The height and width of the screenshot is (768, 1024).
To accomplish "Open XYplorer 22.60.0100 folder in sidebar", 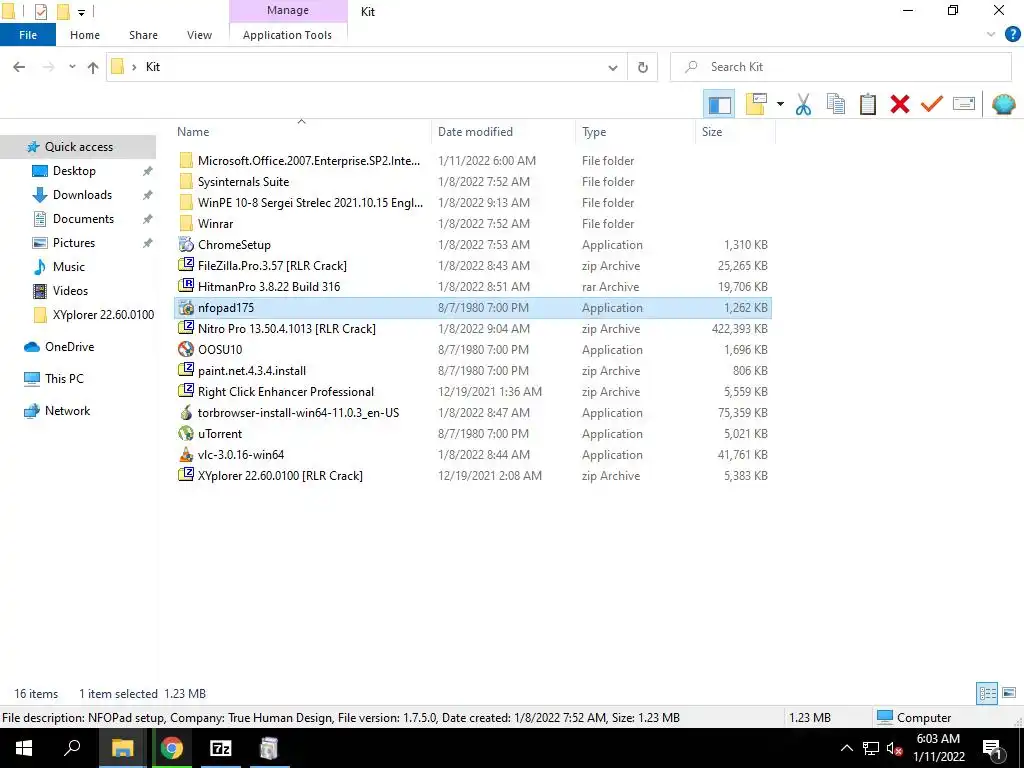I will pos(103,315).
